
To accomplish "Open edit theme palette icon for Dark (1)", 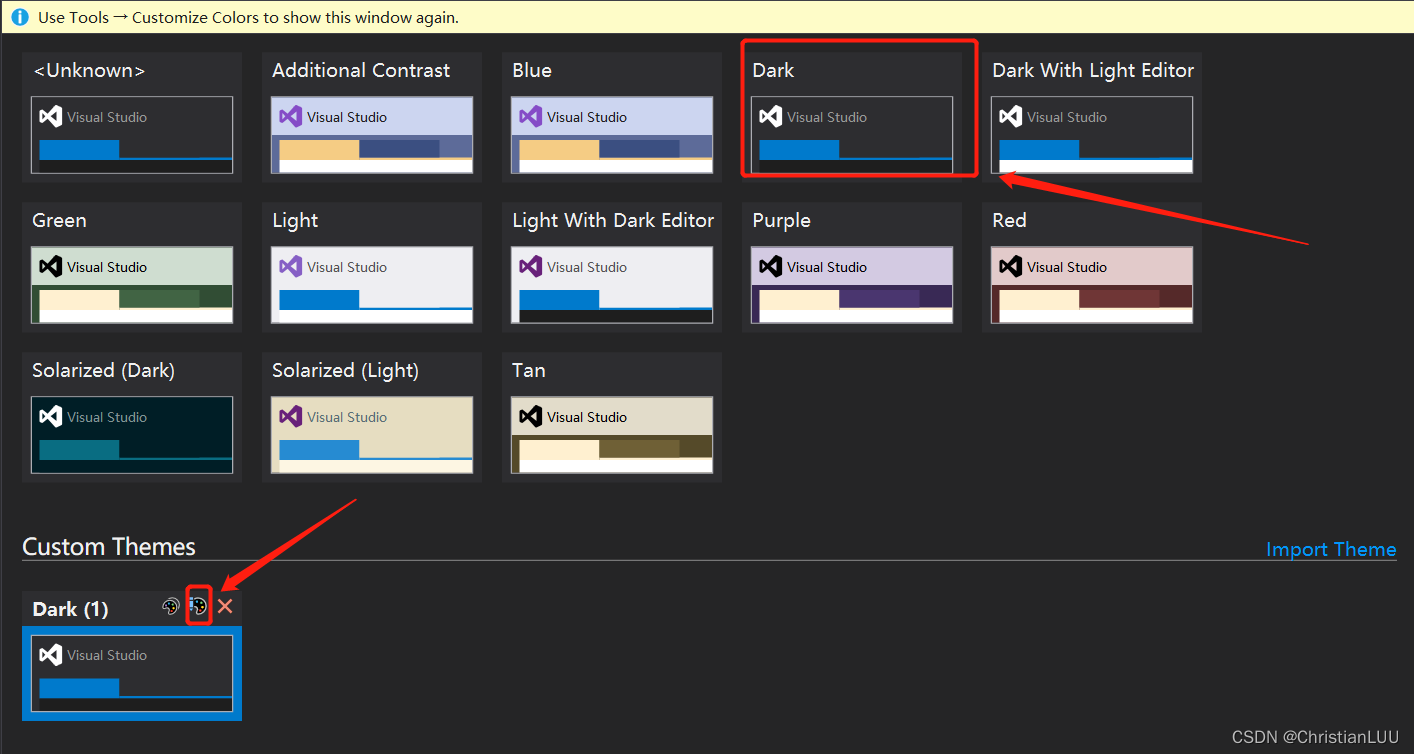I will click(198, 607).
